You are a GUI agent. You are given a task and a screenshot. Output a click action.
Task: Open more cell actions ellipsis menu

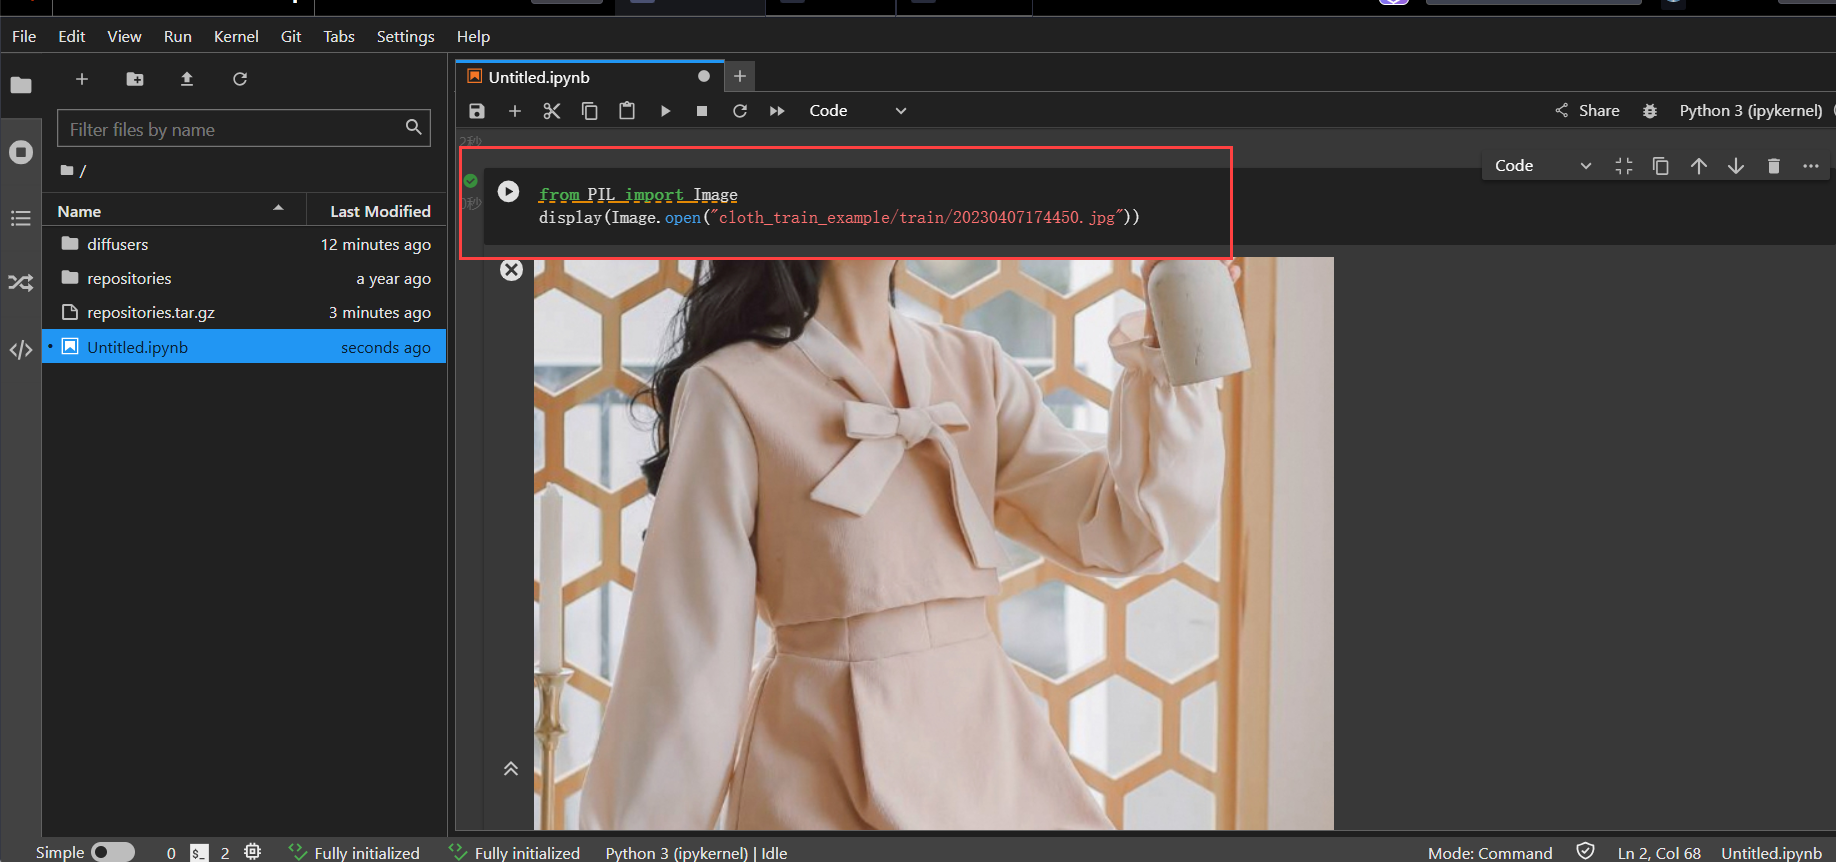pyautogui.click(x=1811, y=166)
